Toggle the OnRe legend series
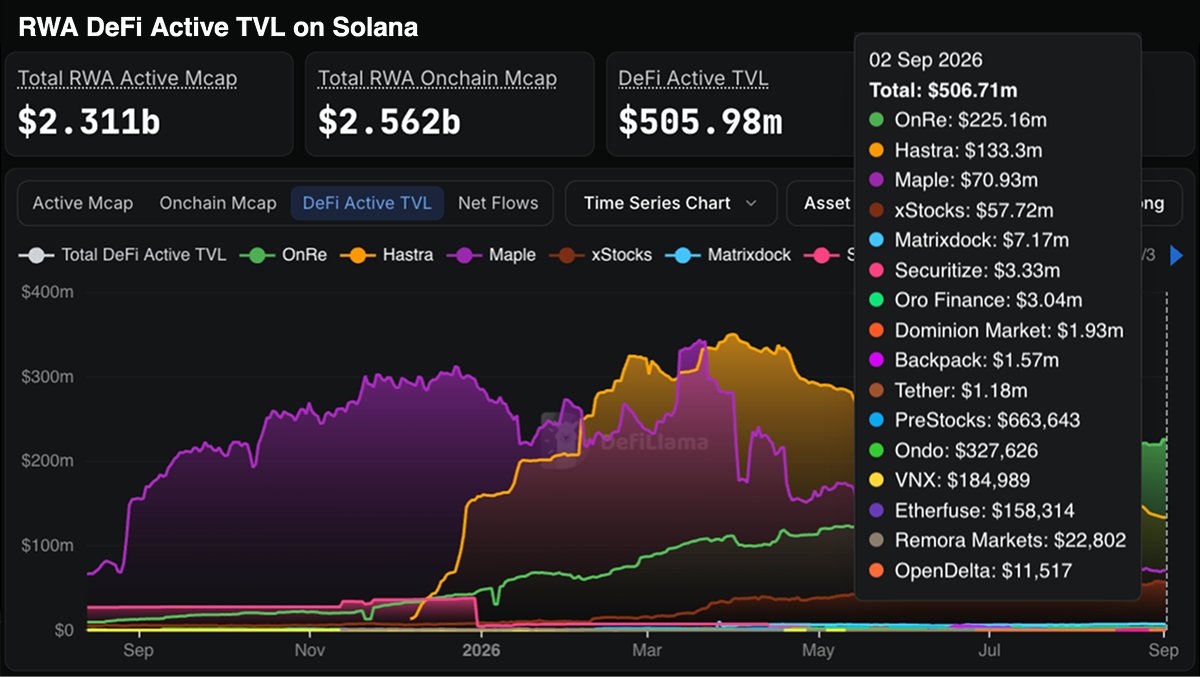This screenshot has width=1200, height=677. [x=285, y=255]
